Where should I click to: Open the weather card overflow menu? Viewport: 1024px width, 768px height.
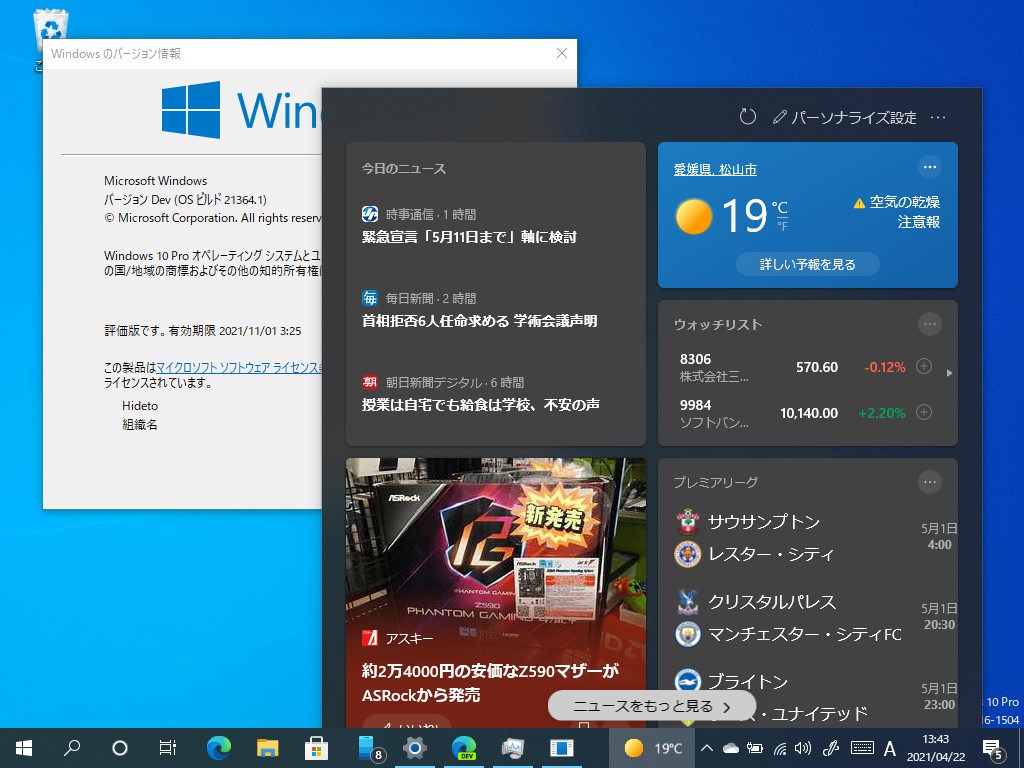point(930,167)
